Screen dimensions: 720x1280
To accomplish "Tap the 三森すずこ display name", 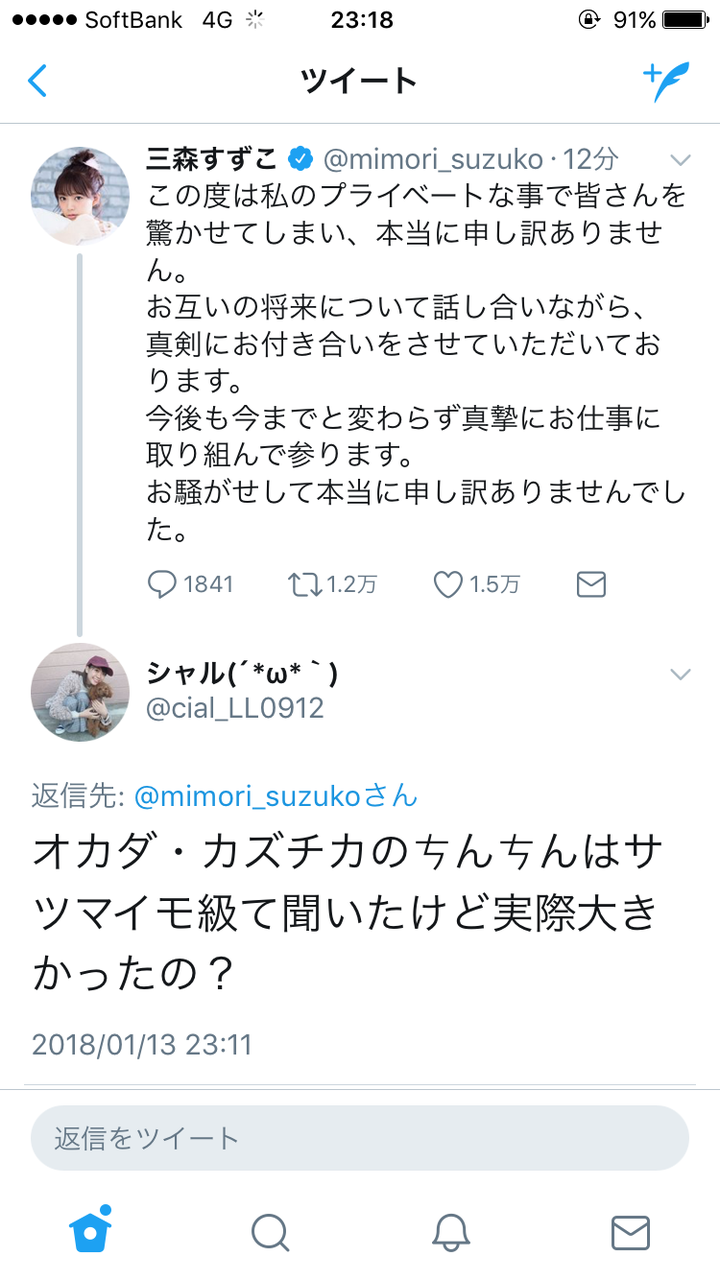I will coord(212,158).
